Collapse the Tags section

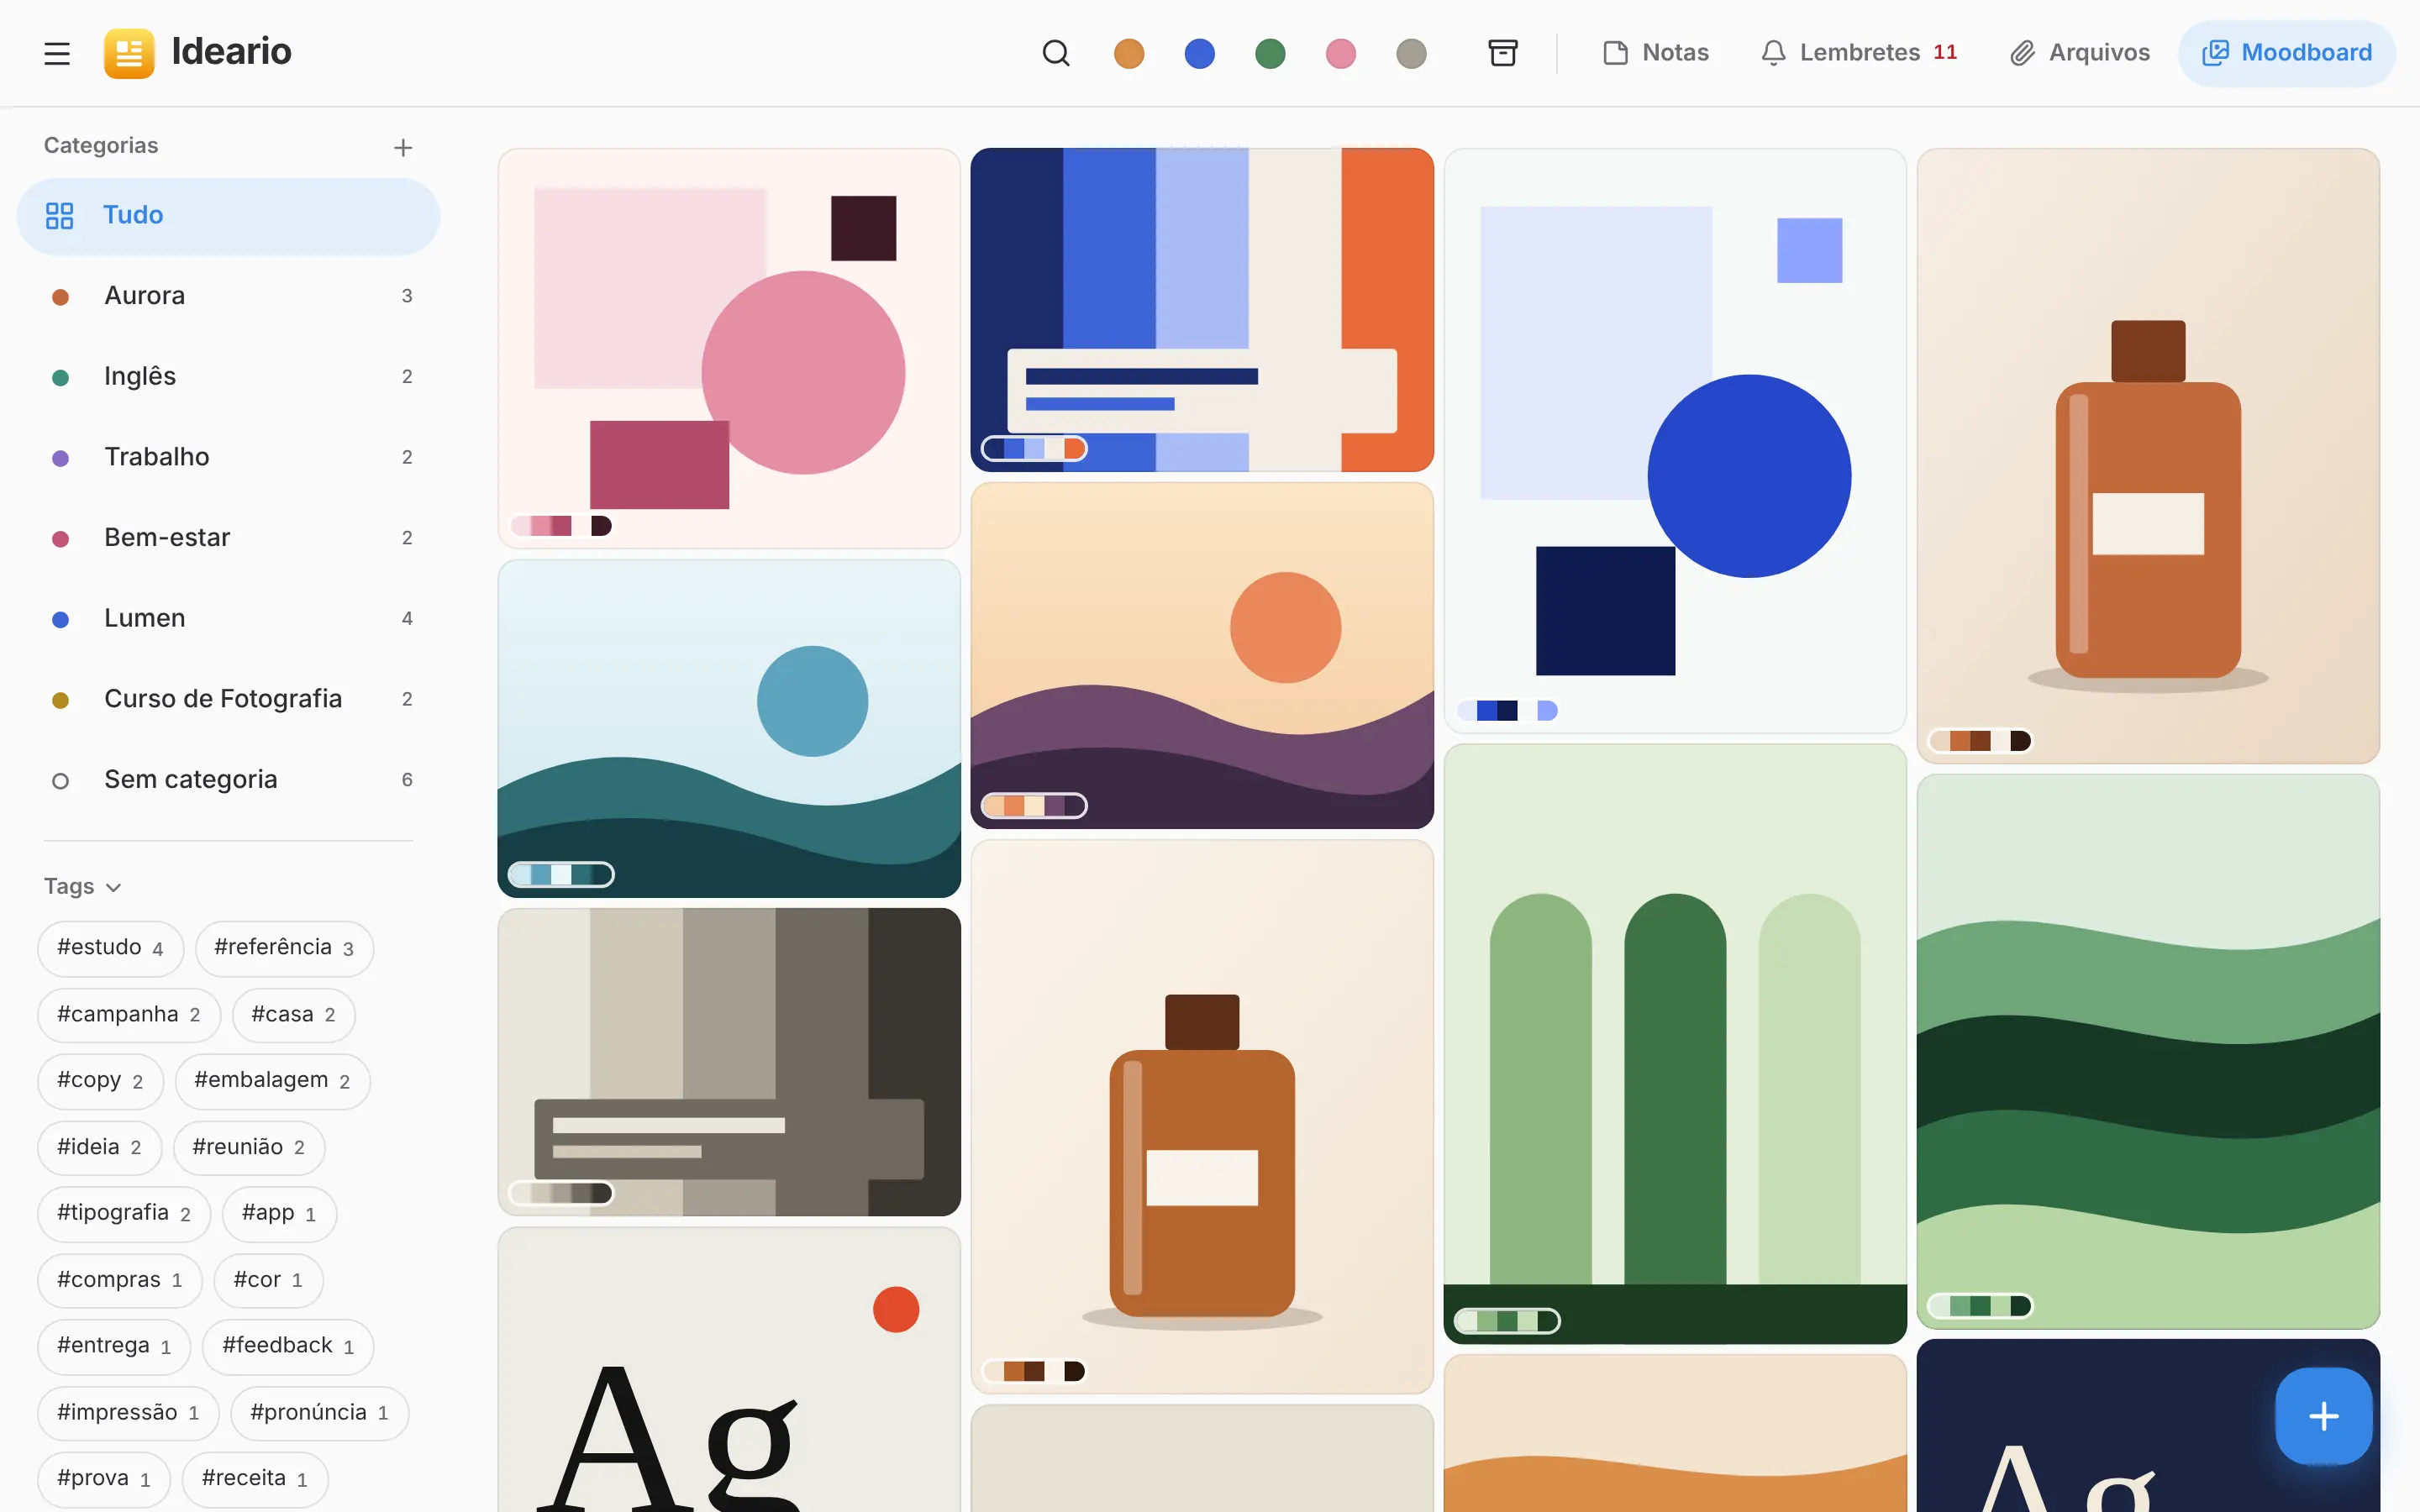pos(83,886)
